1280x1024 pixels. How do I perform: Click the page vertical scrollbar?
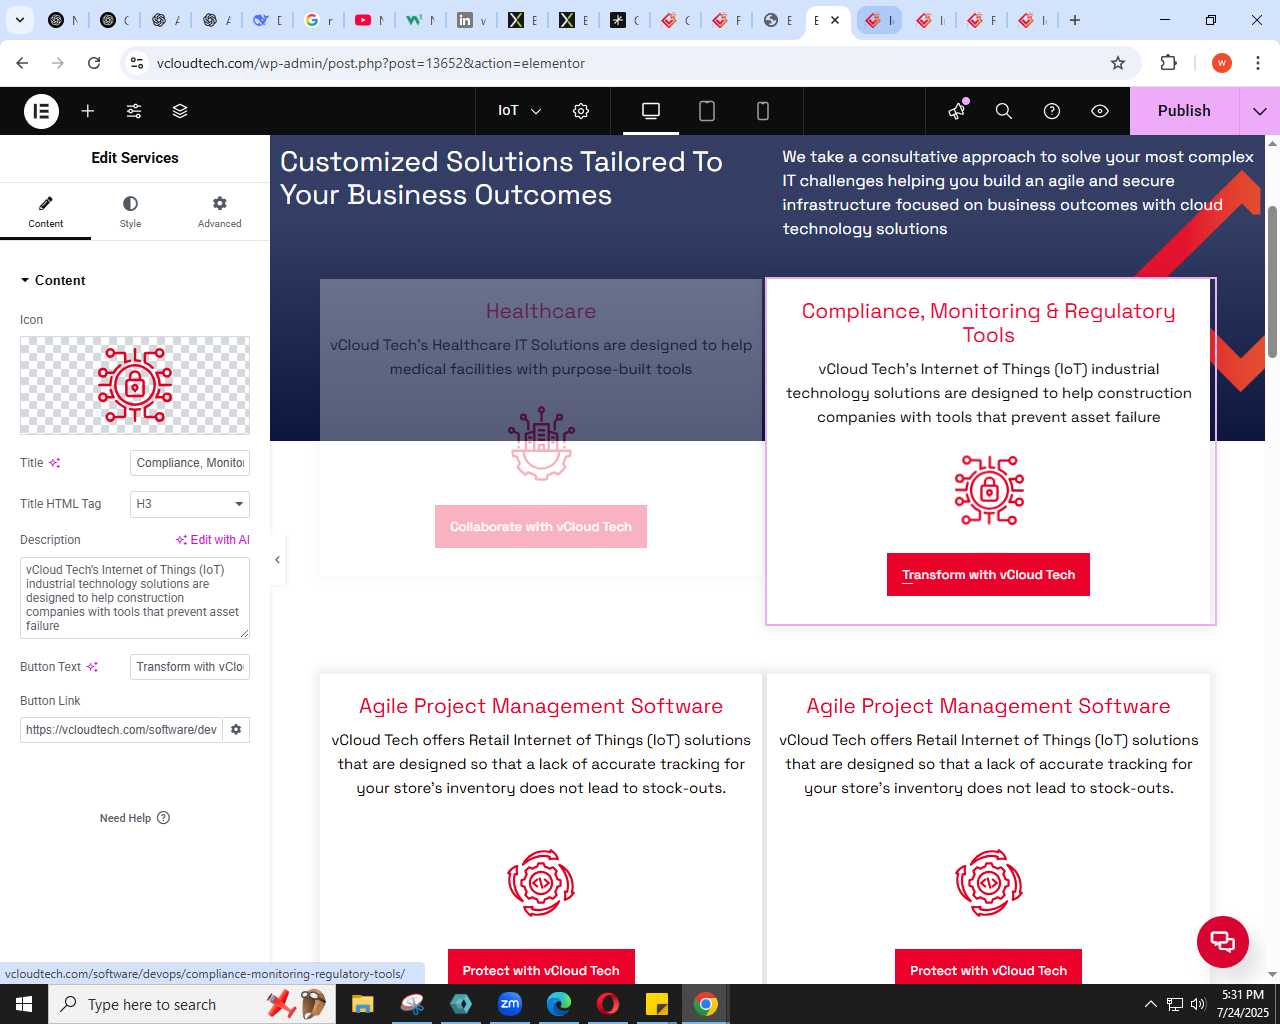(1272, 282)
